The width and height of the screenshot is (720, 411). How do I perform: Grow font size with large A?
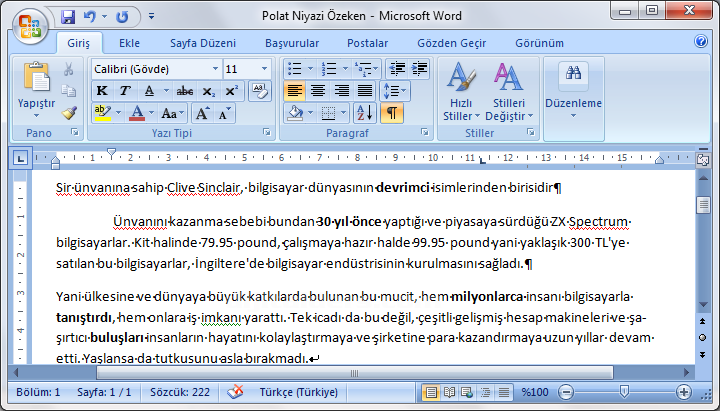click(x=202, y=113)
